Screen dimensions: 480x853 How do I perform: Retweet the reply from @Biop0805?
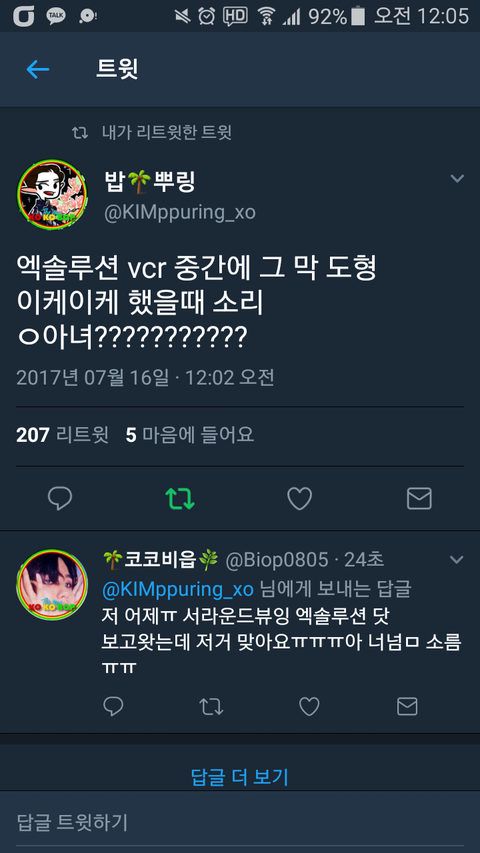pos(211,706)
